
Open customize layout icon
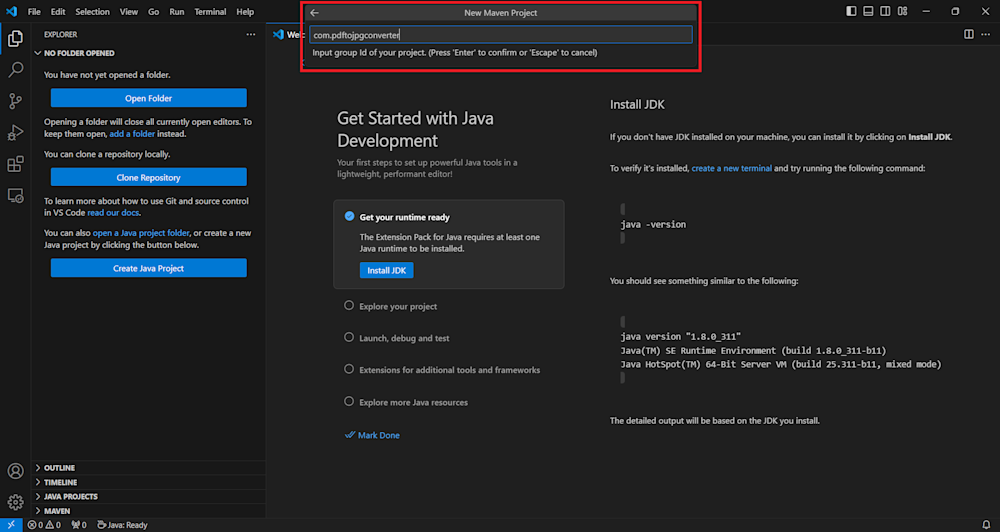902,11
